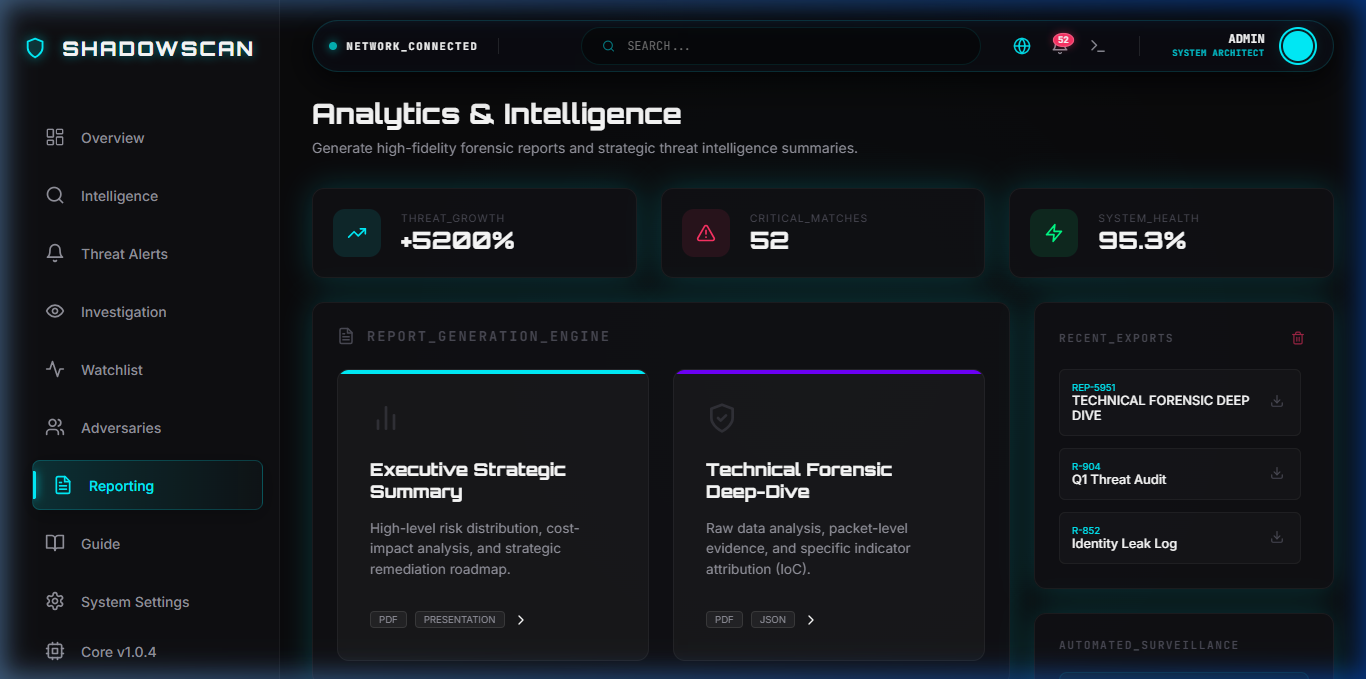Open the Overview page icon
The height and width of the screenshot is (679, 1366).
55,138
